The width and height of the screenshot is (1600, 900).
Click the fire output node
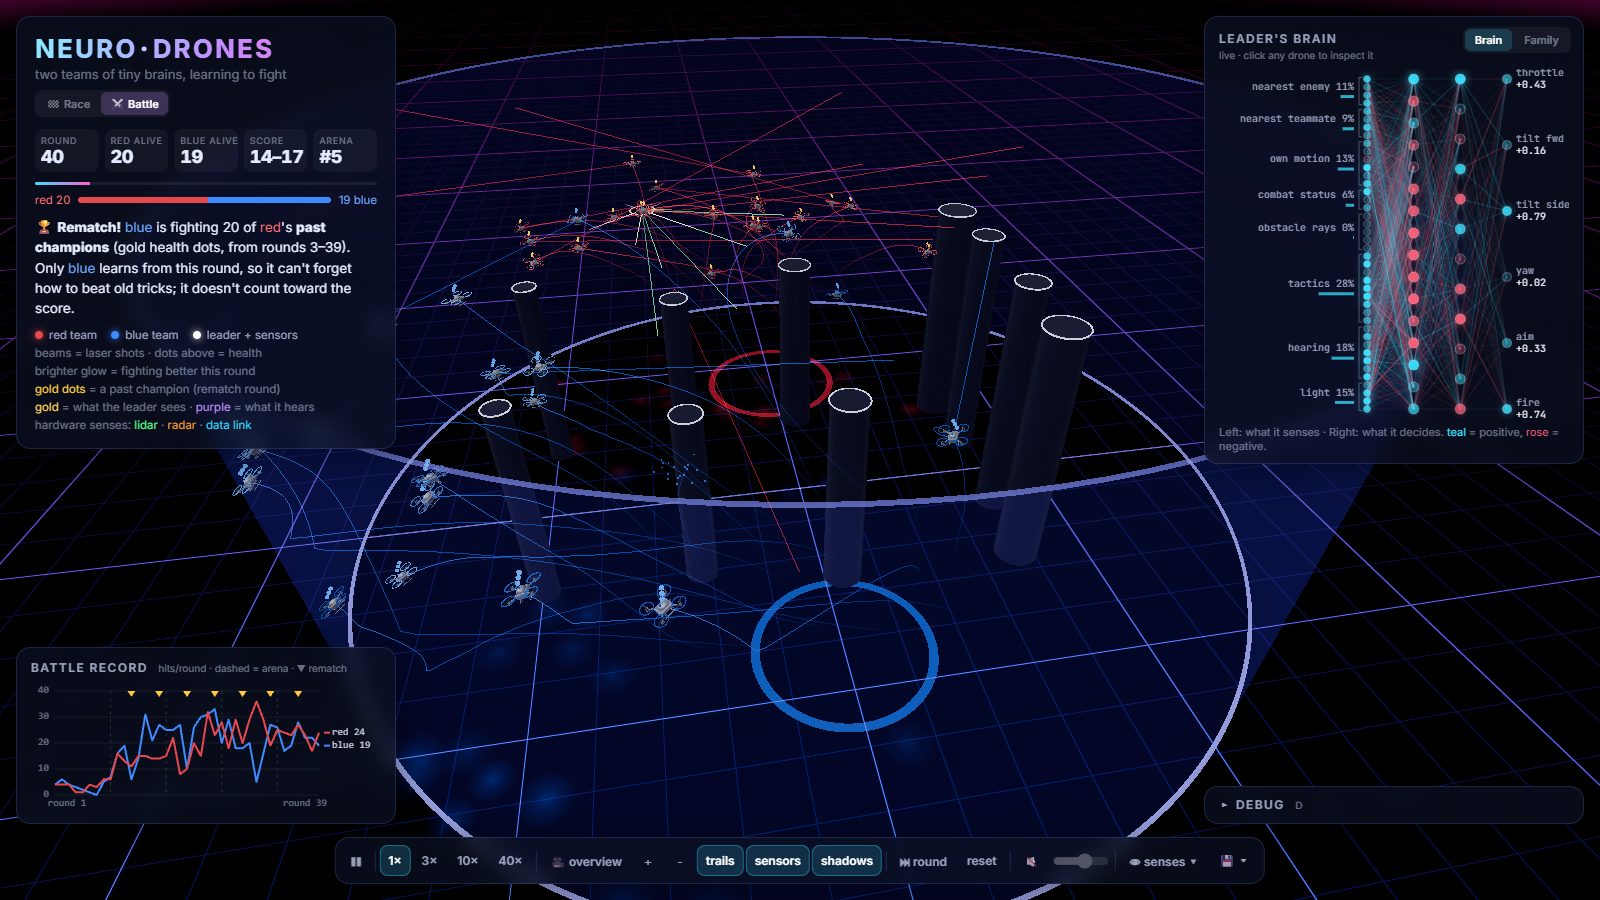pos(1506,408)
